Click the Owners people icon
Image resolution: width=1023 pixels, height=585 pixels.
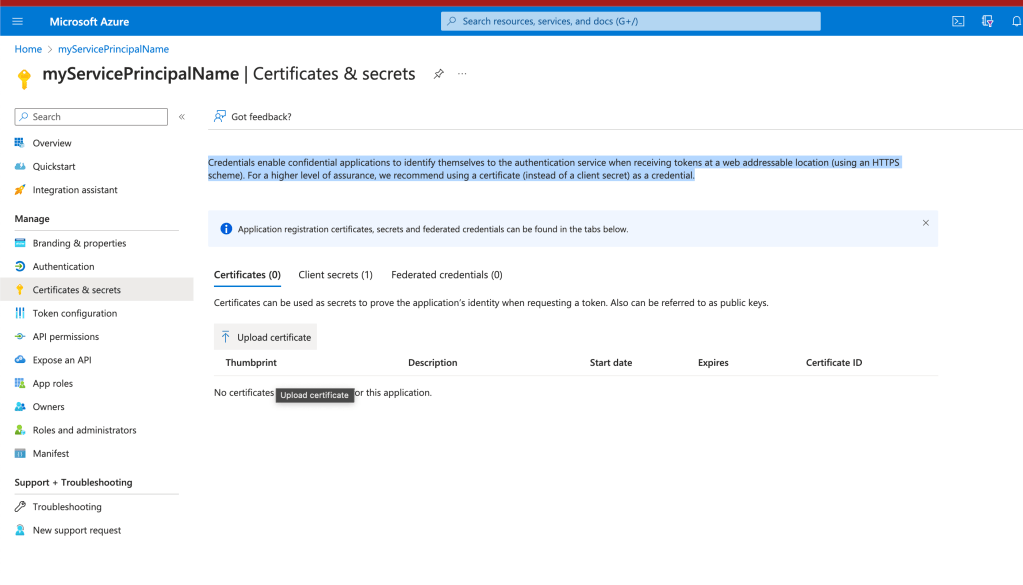point(20,406)
